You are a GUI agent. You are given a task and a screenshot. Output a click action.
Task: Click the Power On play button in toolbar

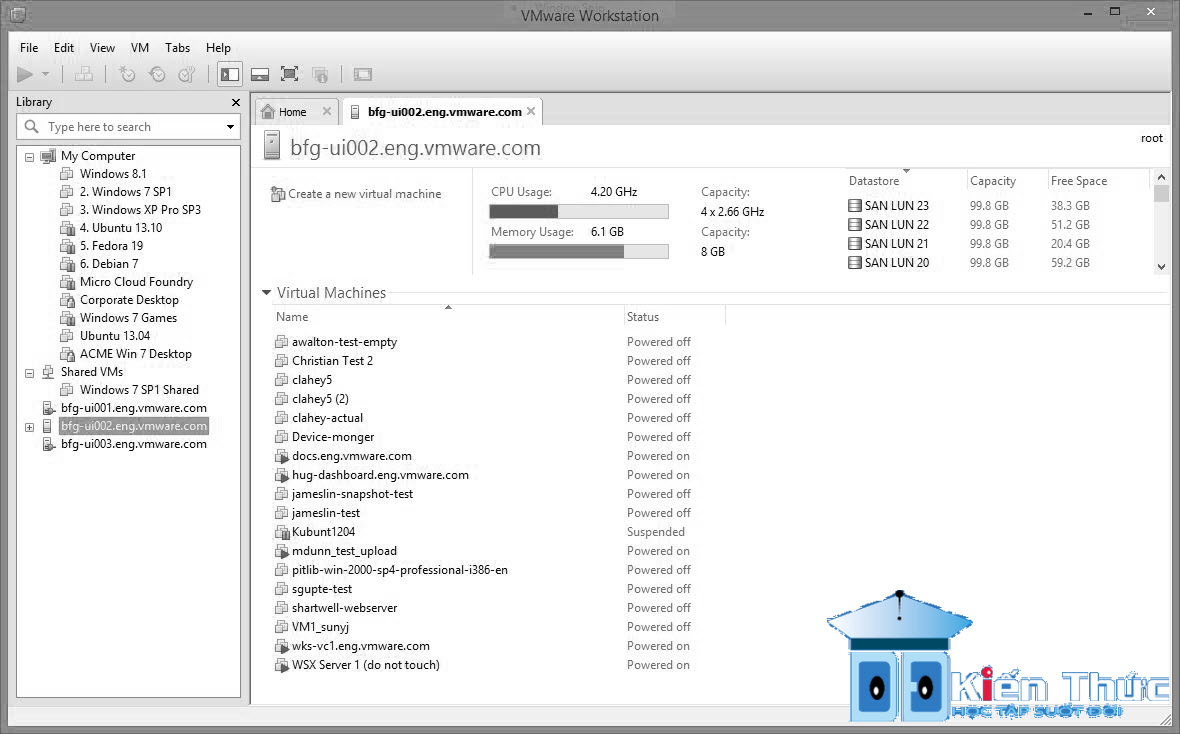[25, 74]
